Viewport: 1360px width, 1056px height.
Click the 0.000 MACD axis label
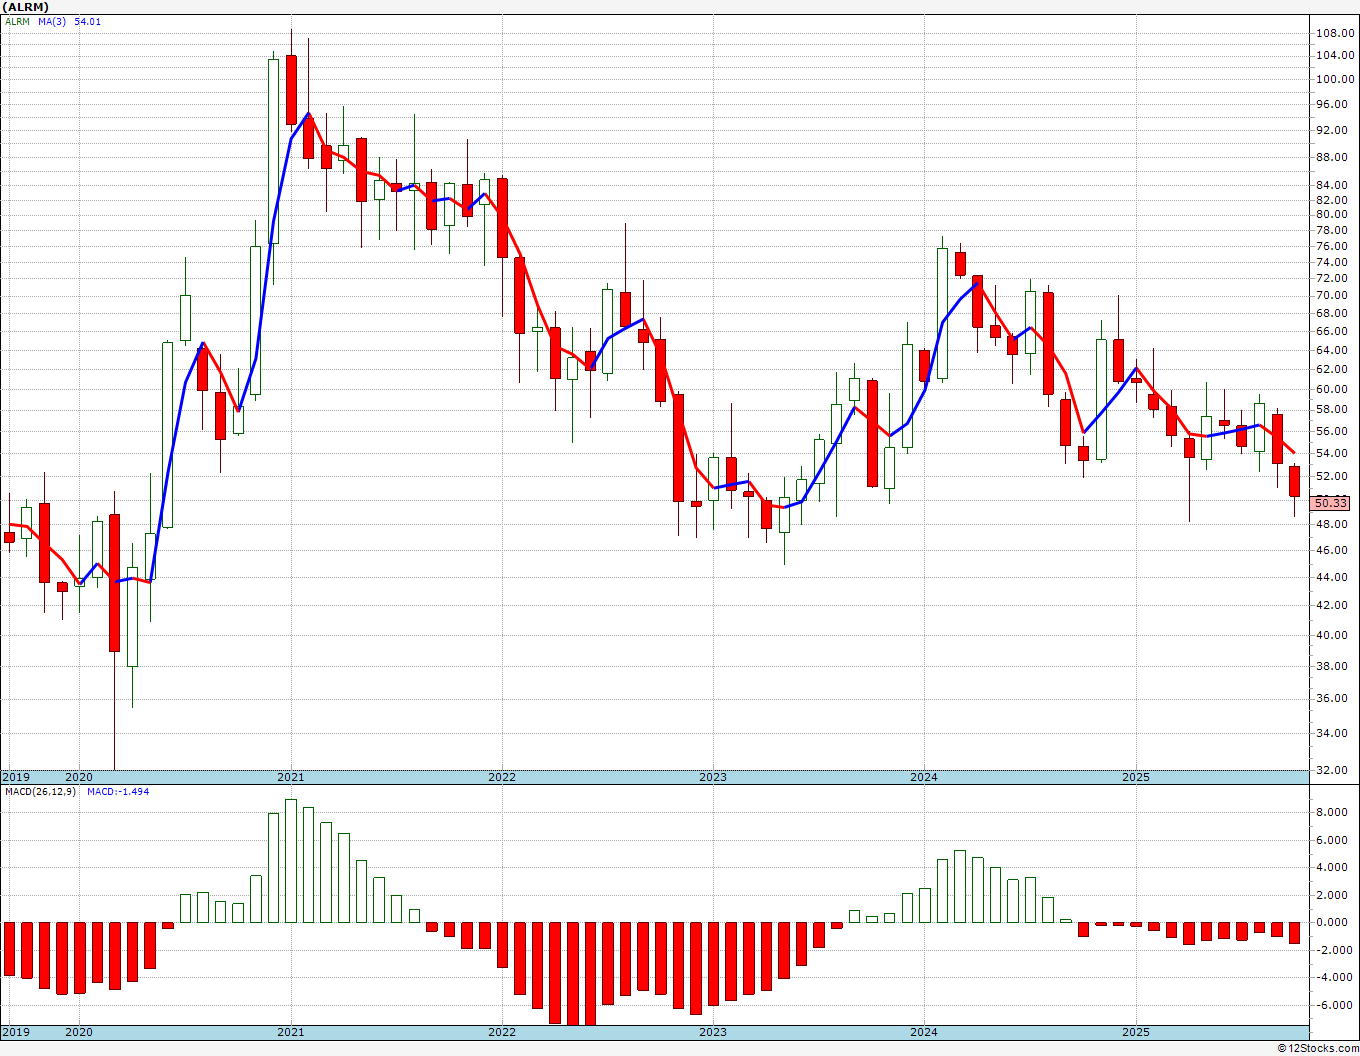[1335, 923]
